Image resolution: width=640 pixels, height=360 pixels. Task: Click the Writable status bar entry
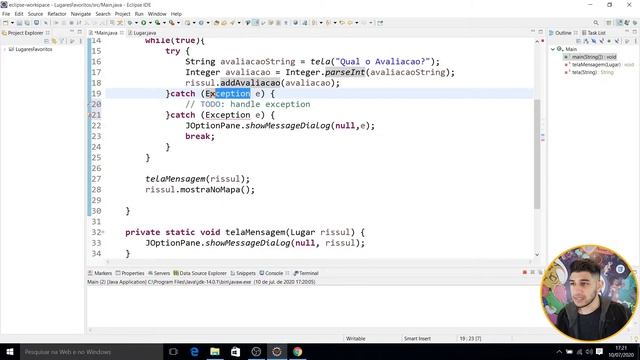(x=356, y=338)
